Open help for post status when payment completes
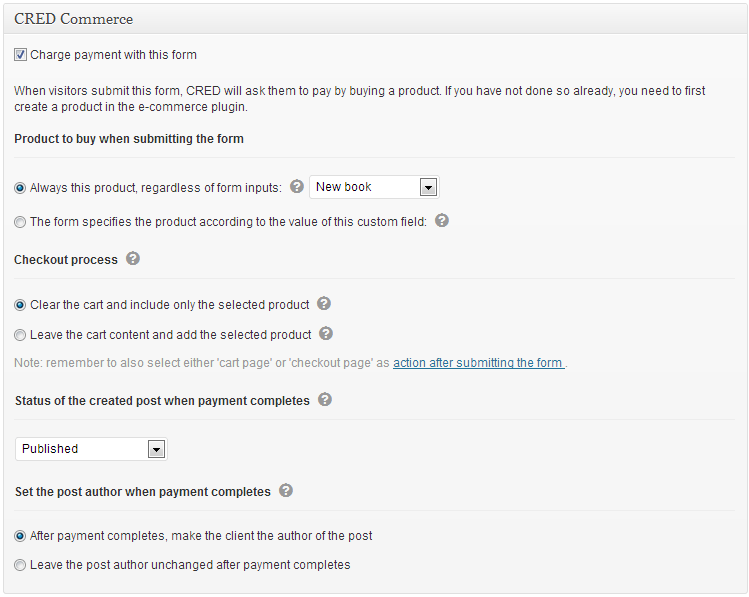This screenshot has height=597, width=749. click(325, 399)
